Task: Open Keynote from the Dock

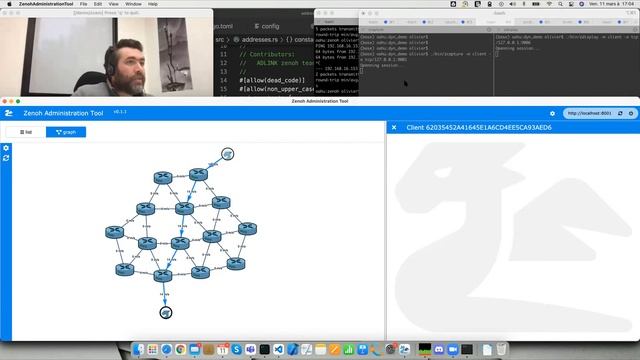Action: click(362, 349)
